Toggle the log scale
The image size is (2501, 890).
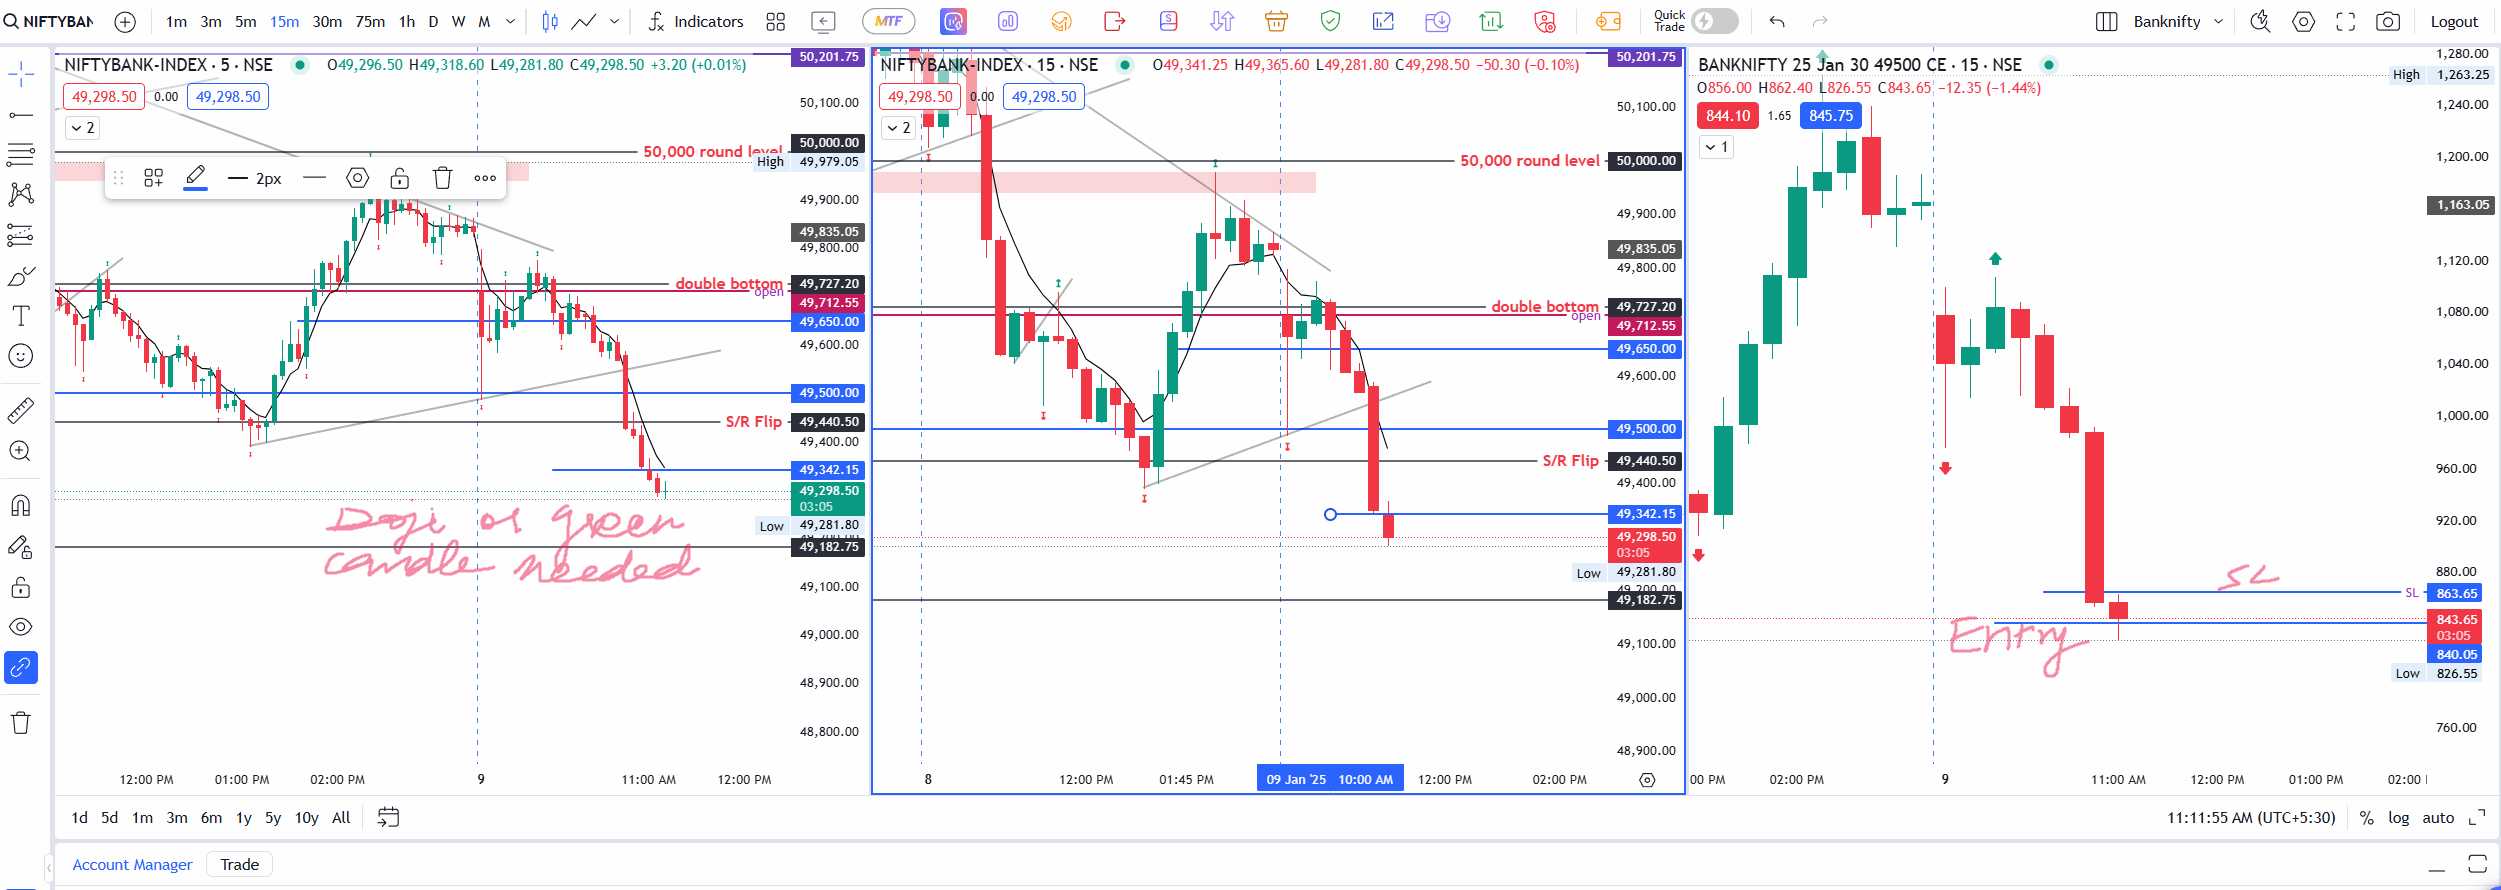click(2398, 818)
